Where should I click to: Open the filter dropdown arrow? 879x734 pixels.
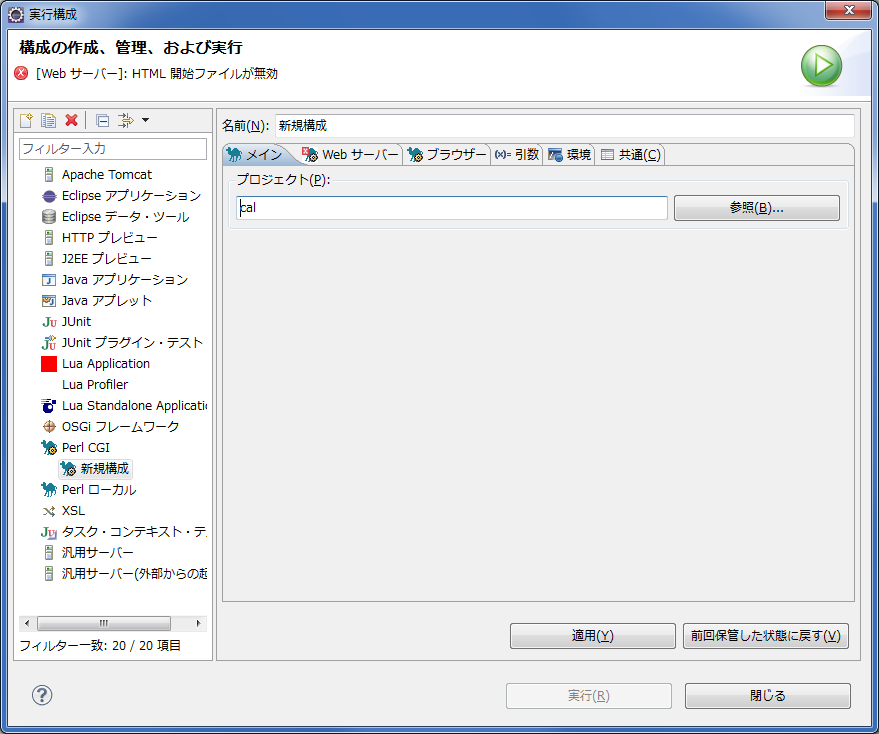[x=145, y=120]
